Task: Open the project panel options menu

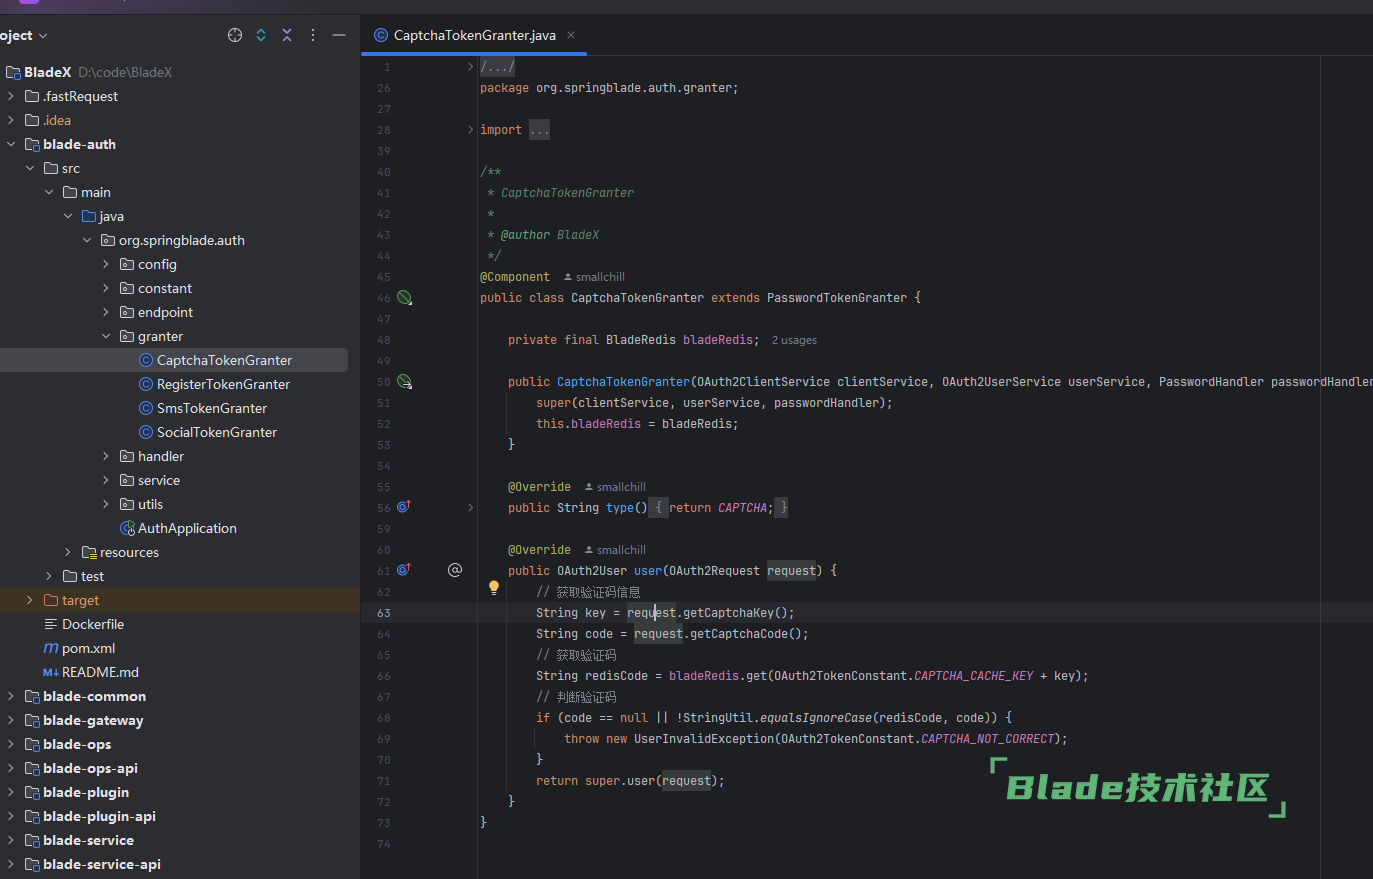Action: [313, 35]
